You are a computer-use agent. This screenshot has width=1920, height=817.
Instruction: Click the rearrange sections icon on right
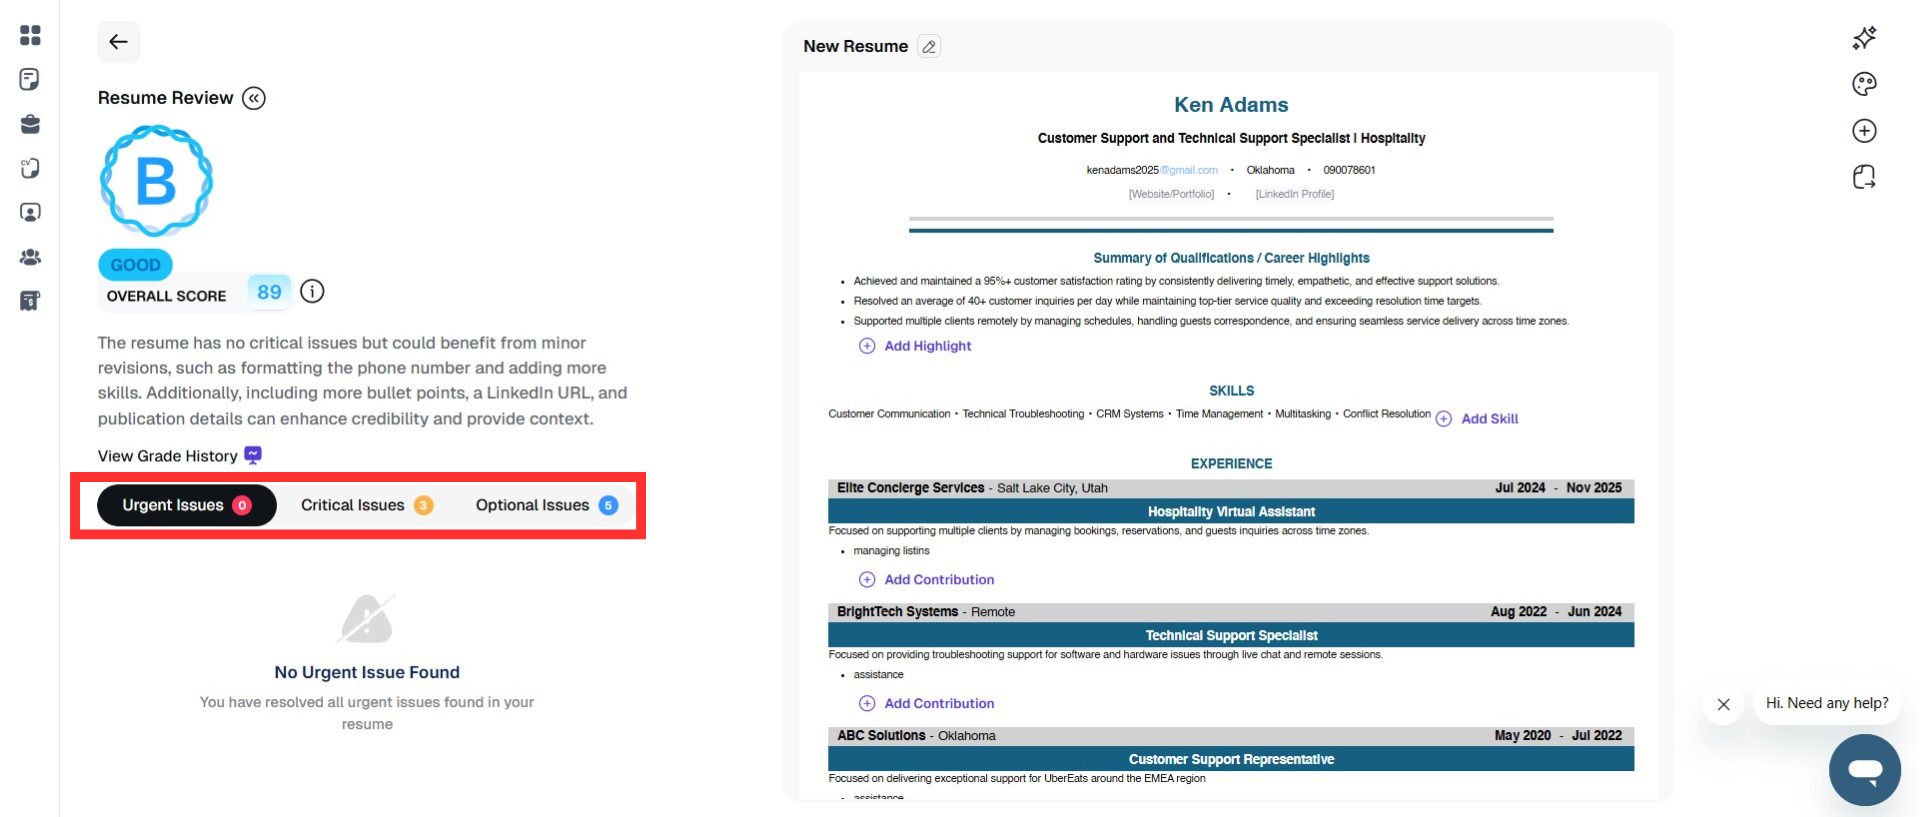pos(1864,177)
